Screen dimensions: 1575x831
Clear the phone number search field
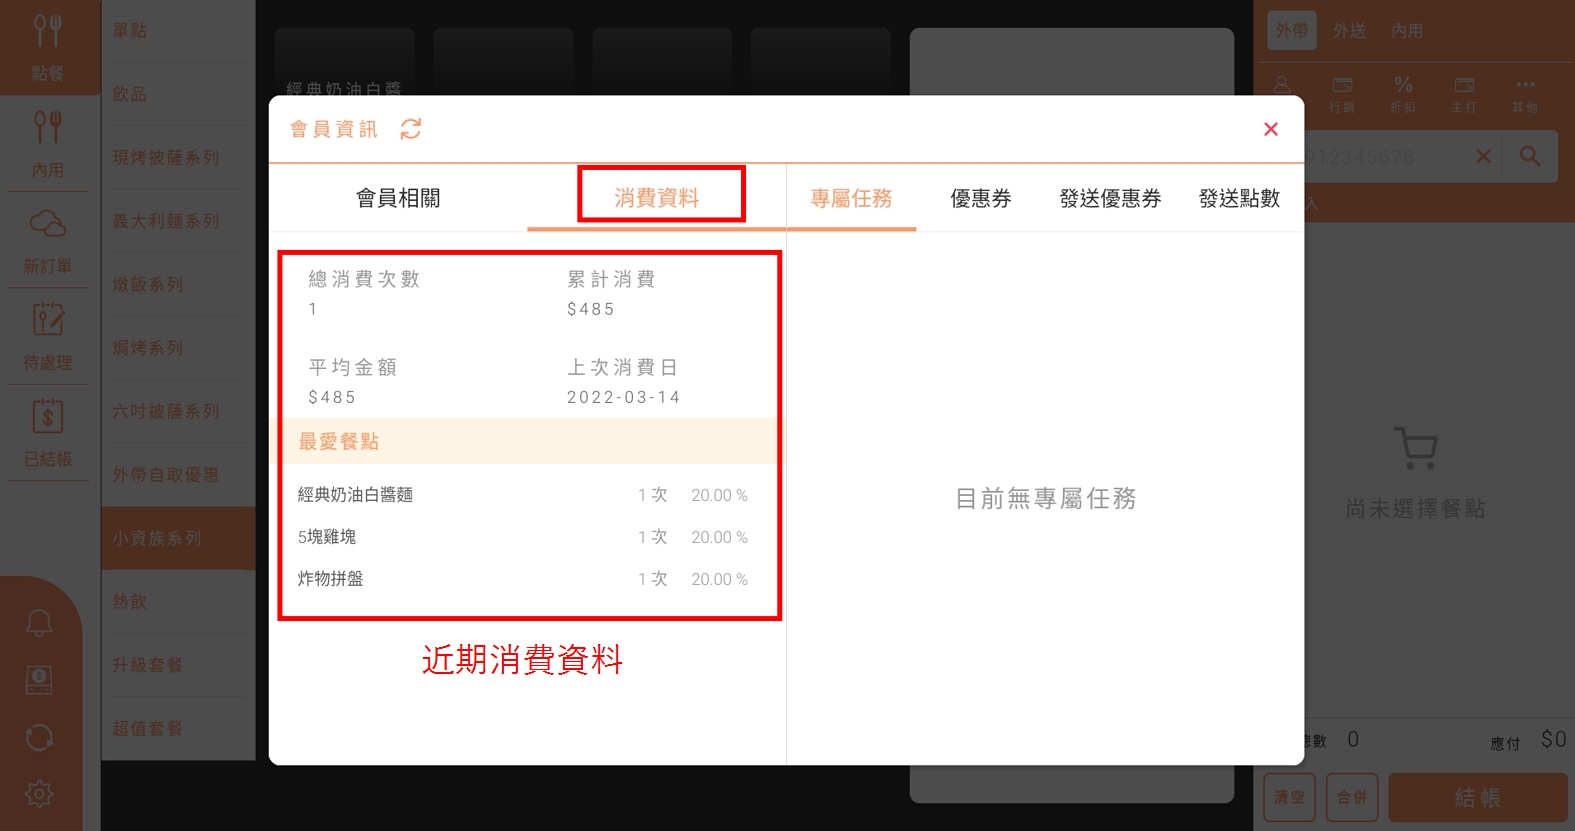coord(1483,156)
